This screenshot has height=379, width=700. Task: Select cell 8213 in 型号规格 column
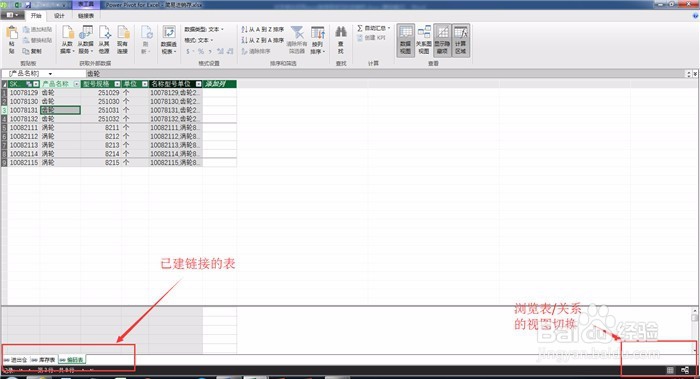[101, 145]
